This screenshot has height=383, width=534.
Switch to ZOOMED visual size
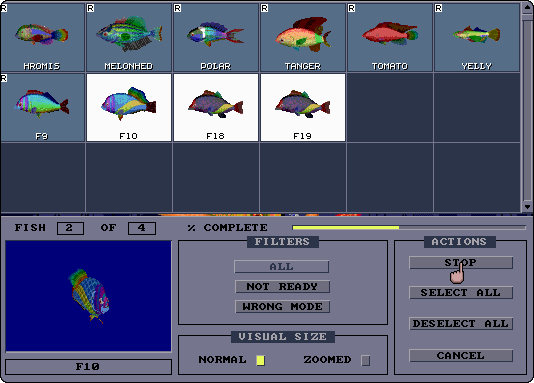[365, 360]
